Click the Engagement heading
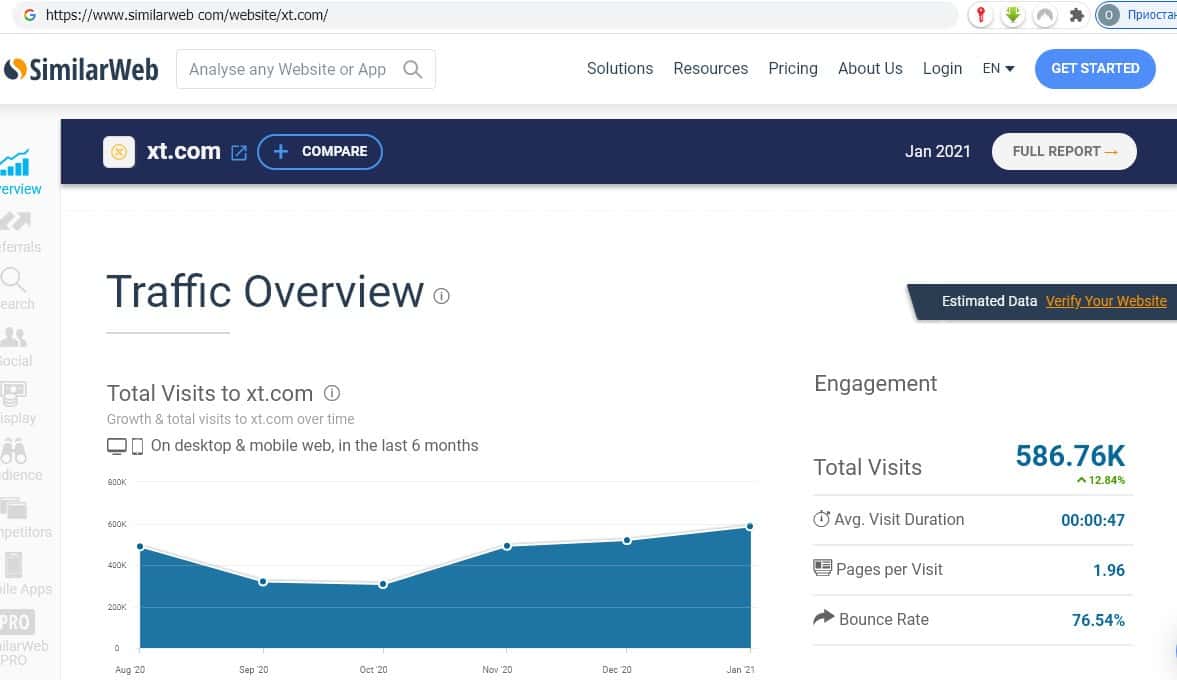Image resolution: width=1177 pixels, height=680 pixels. tap(875, 384)
